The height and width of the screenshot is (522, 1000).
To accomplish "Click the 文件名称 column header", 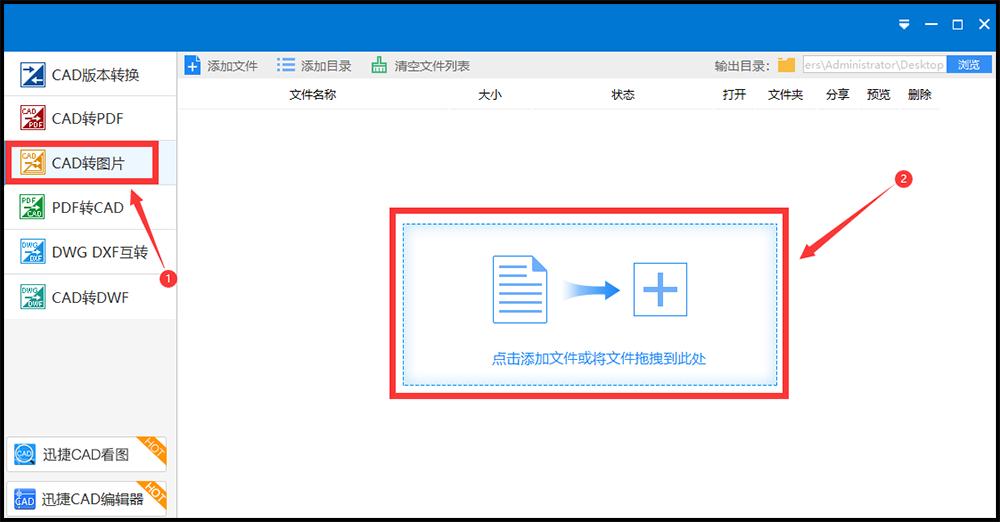I will tap(312, 94).
